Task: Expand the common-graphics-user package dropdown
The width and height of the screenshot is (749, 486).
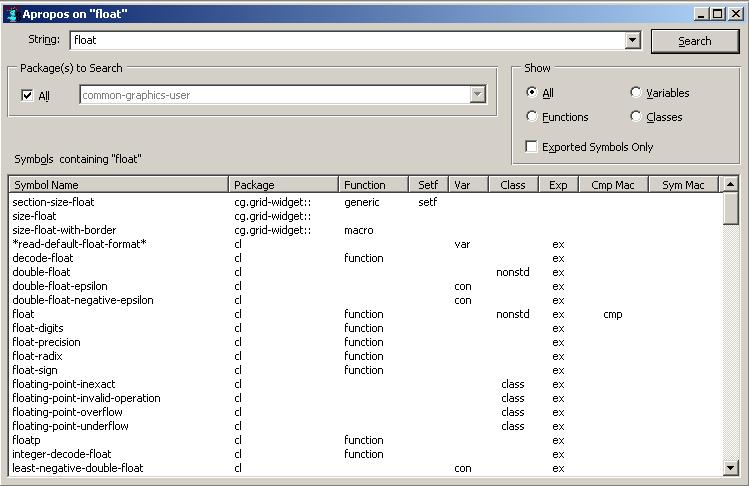Action: coord(477,95)
